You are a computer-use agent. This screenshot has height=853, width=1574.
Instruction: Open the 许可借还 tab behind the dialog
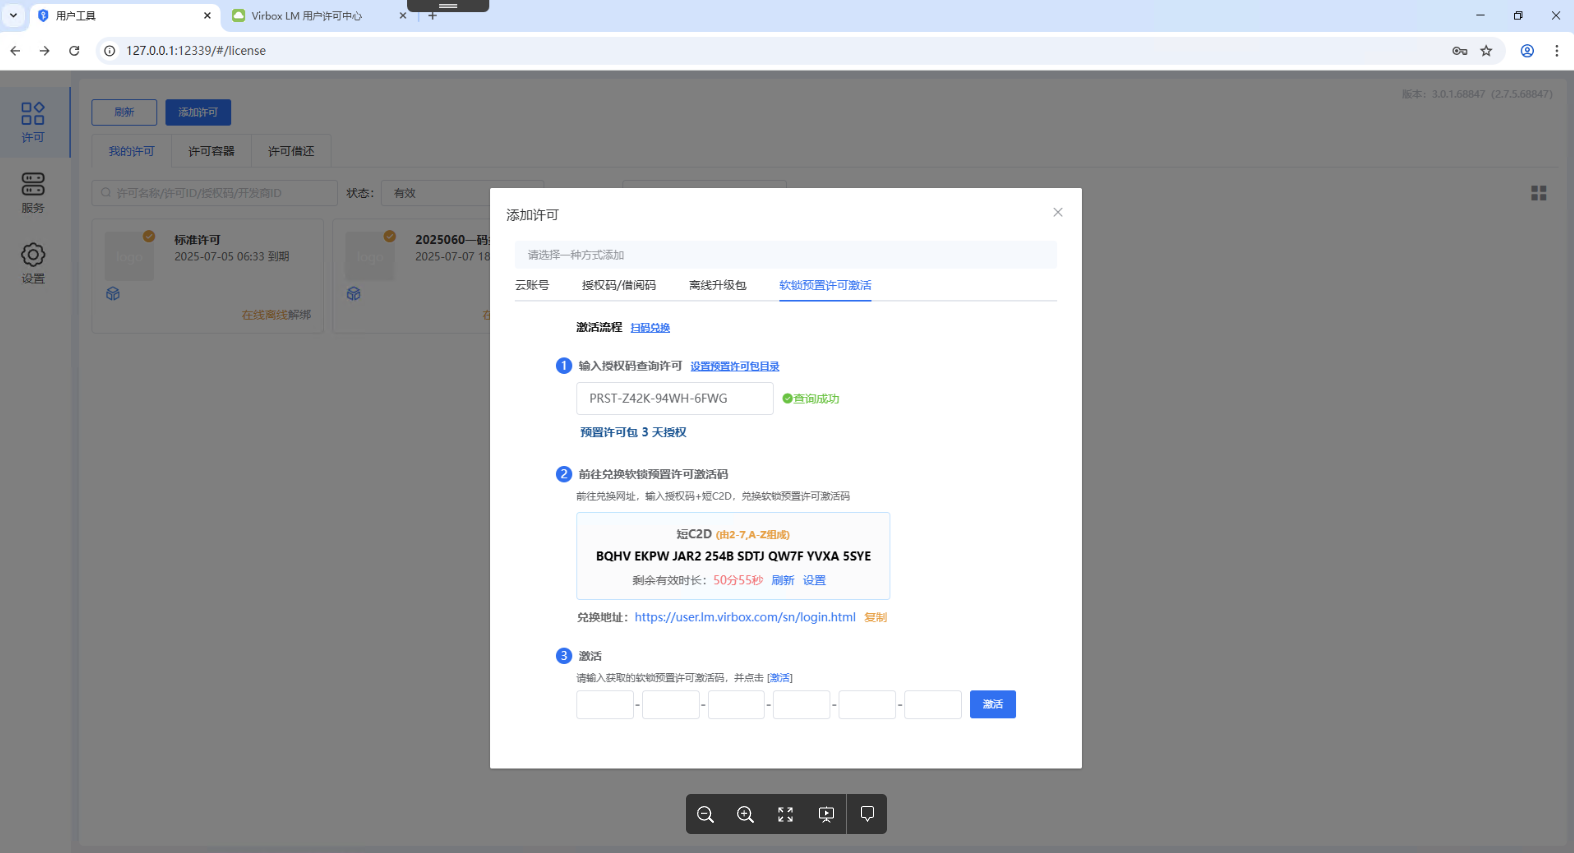pos(291,151)
